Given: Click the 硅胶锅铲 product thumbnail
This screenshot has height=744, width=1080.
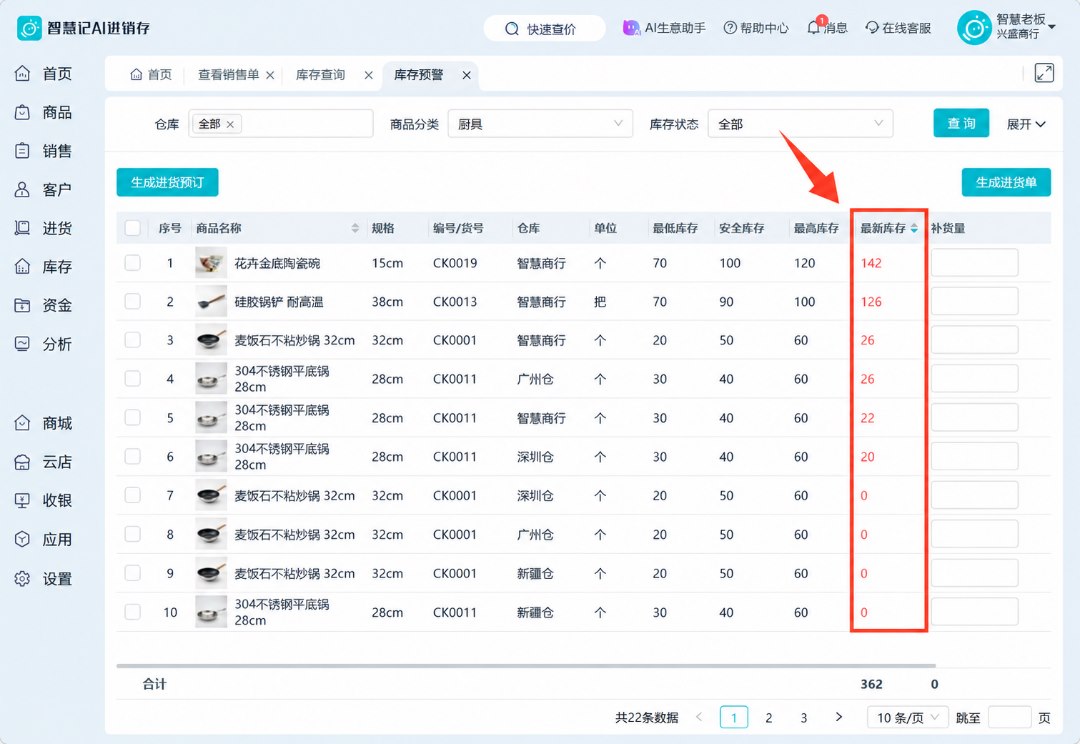Looking at the screenshot, I should coord(211,302).
